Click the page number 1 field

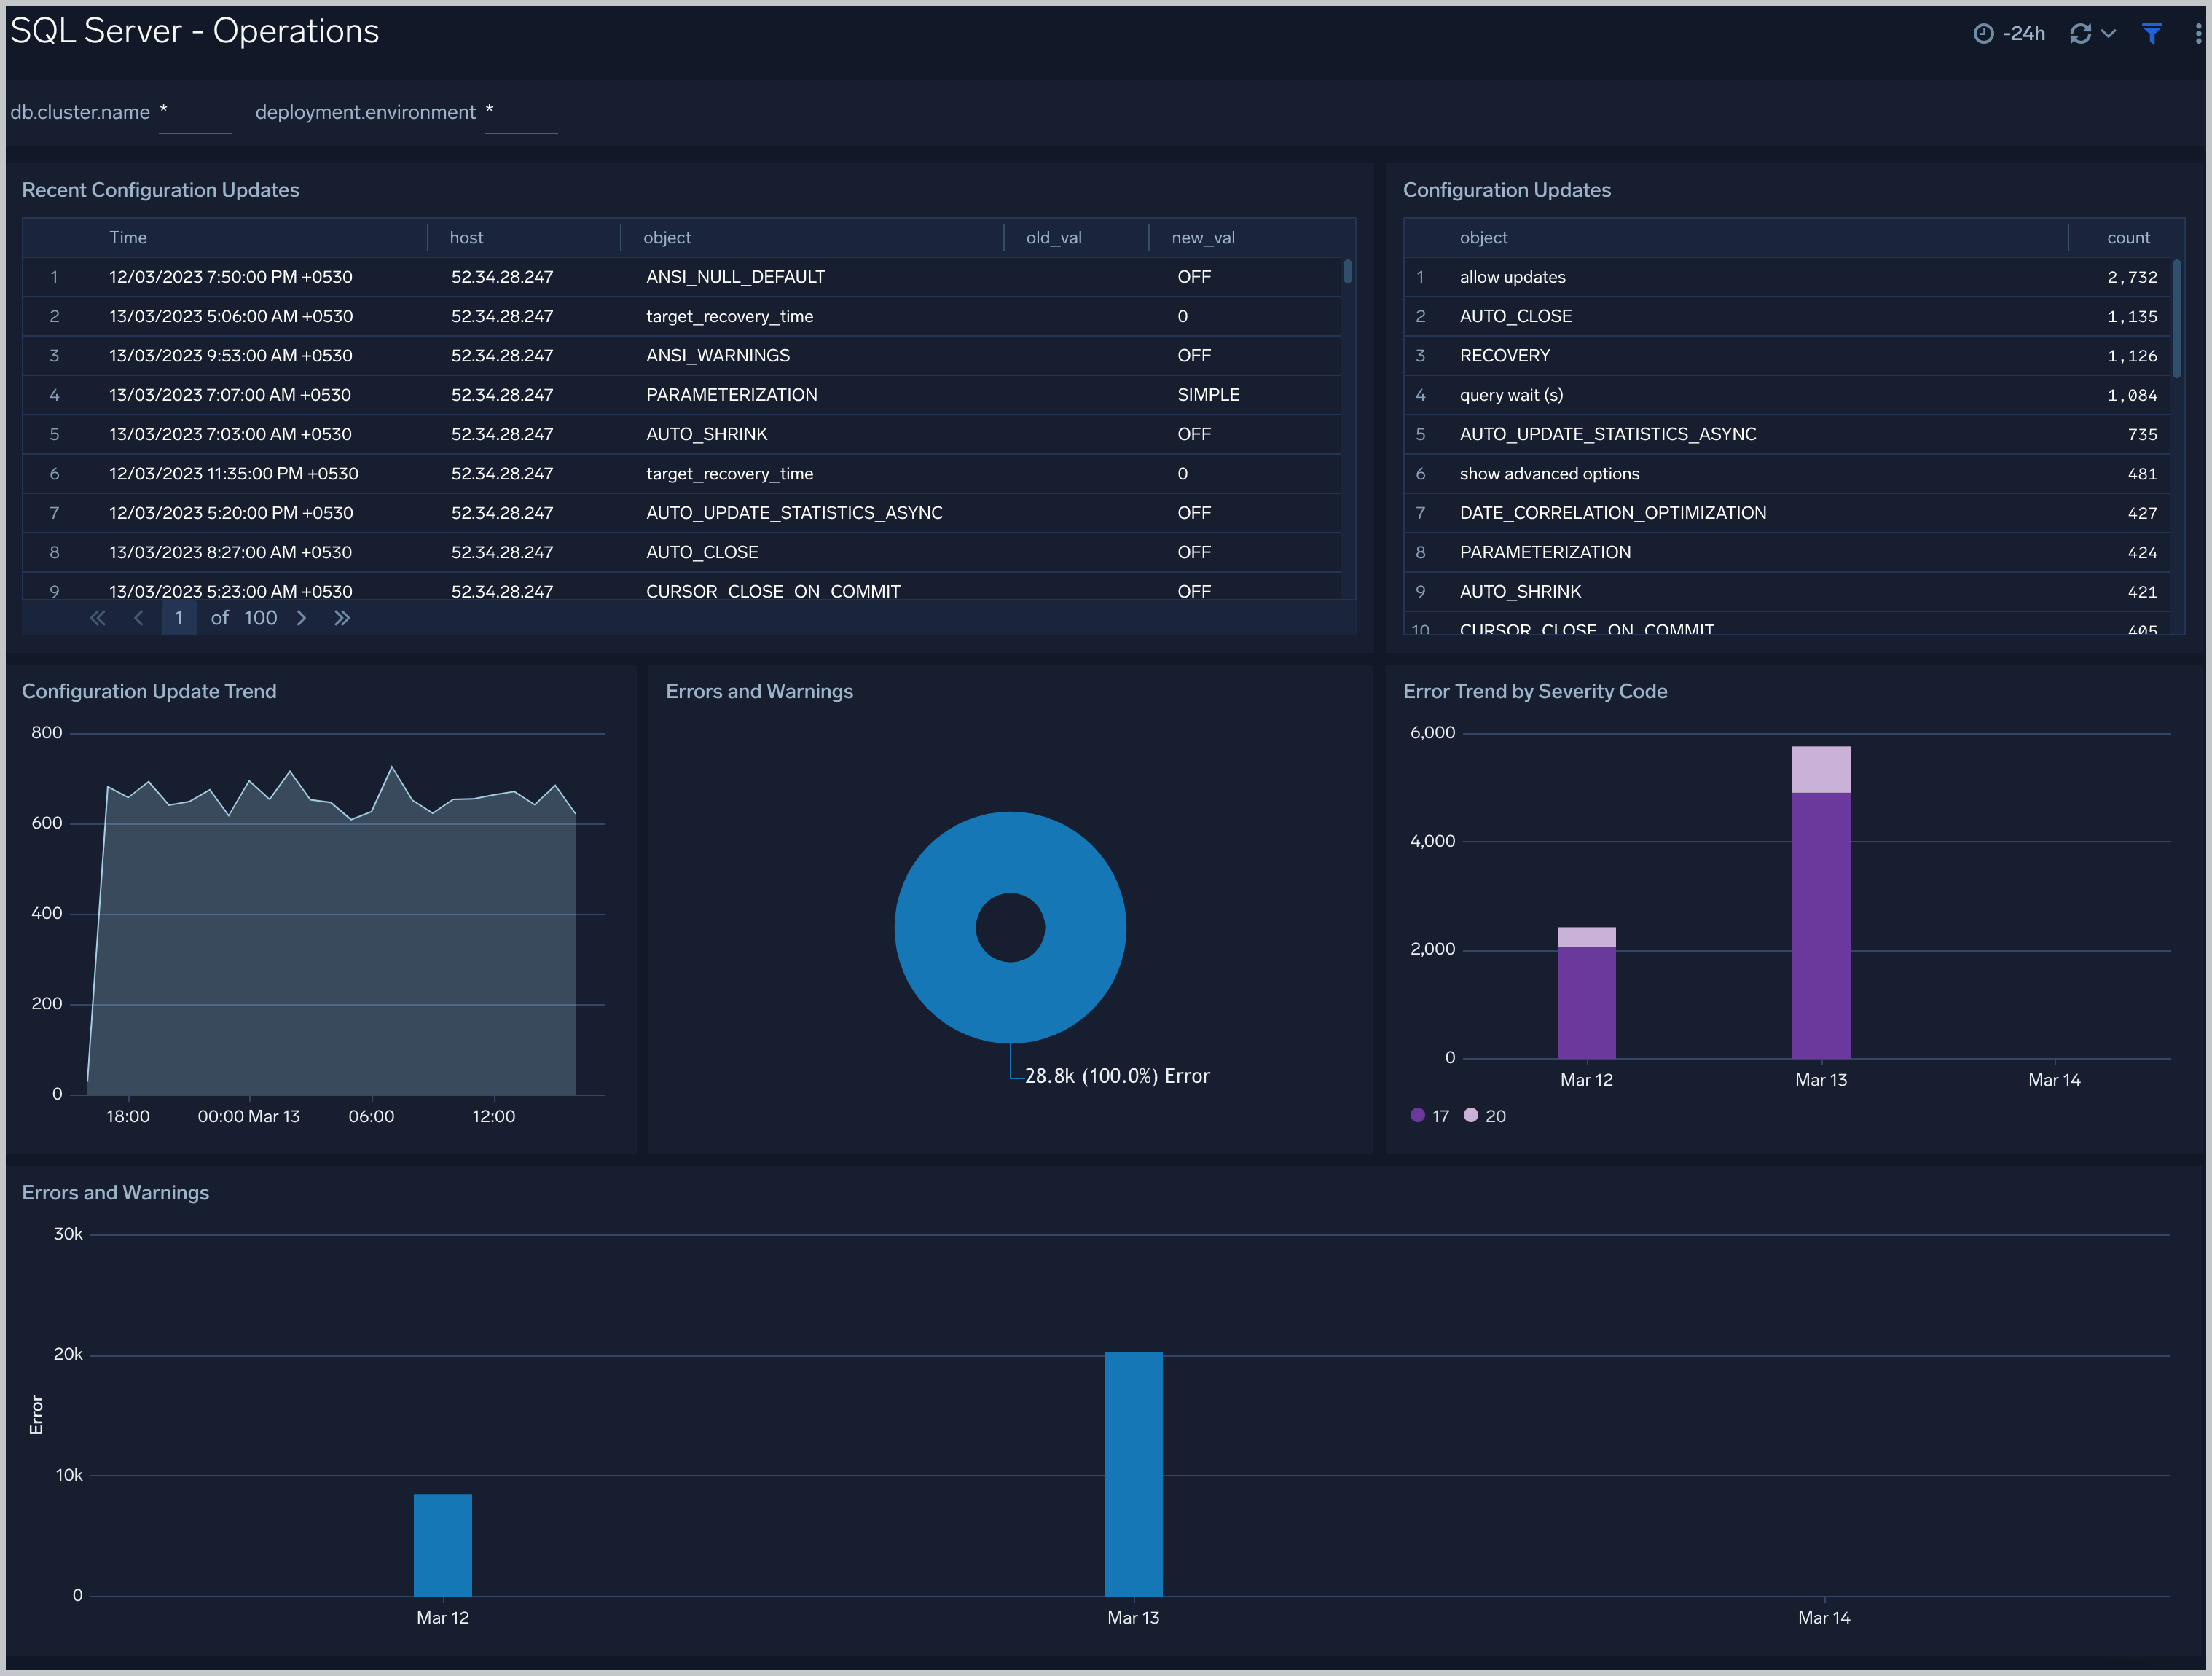(179, 618)
